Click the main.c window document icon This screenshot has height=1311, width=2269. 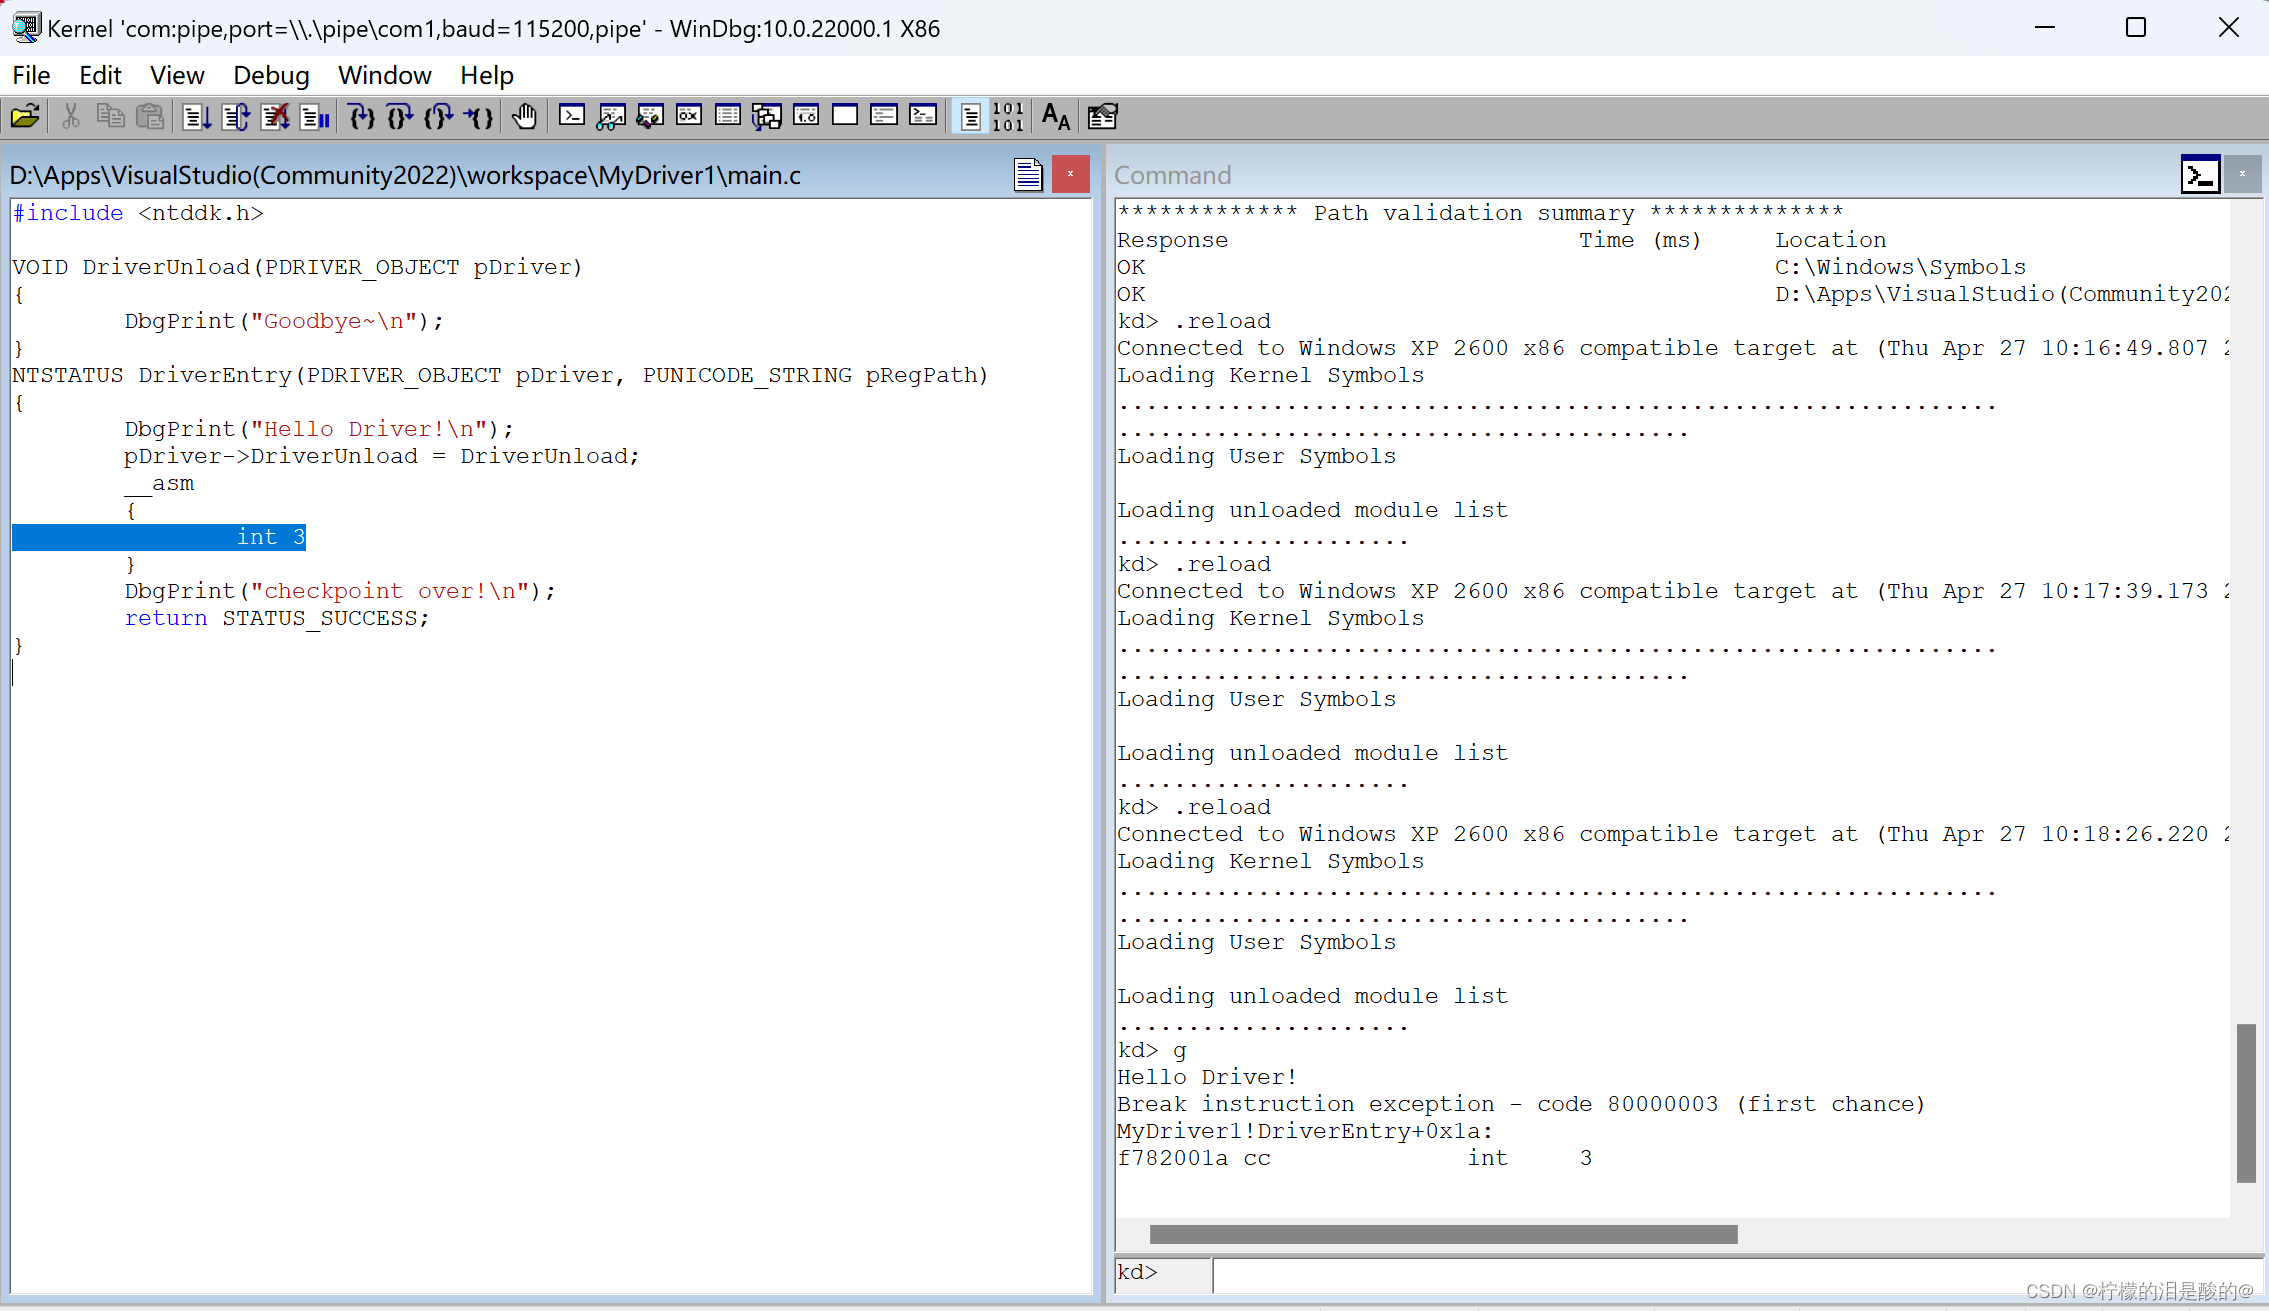(x=1028, y=175)
